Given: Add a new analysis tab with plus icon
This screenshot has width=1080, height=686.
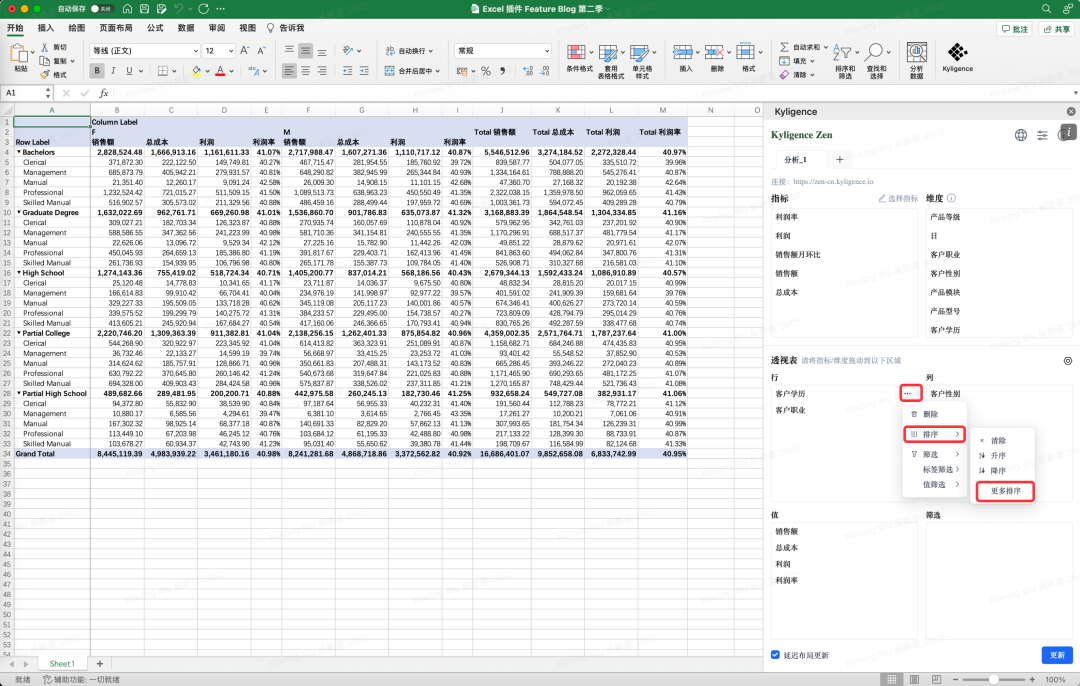Looking at the screenshot, I should pyautogui.click(x=839, y=159).
